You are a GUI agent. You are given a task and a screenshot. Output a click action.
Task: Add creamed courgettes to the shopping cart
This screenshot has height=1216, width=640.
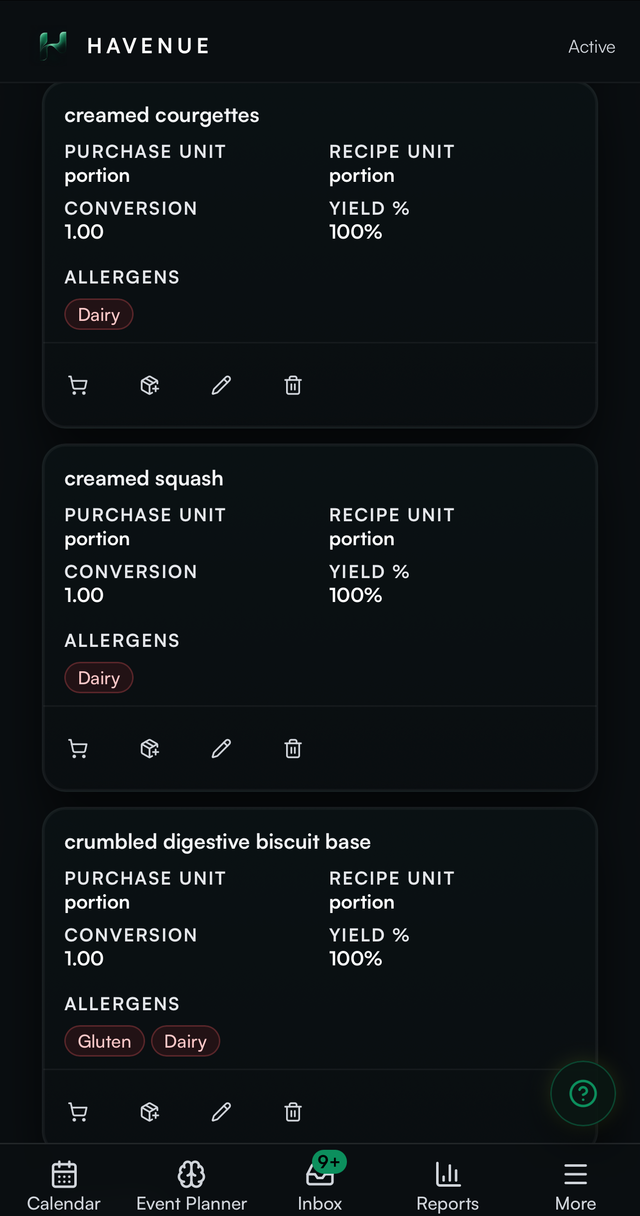tap(78, 385)
